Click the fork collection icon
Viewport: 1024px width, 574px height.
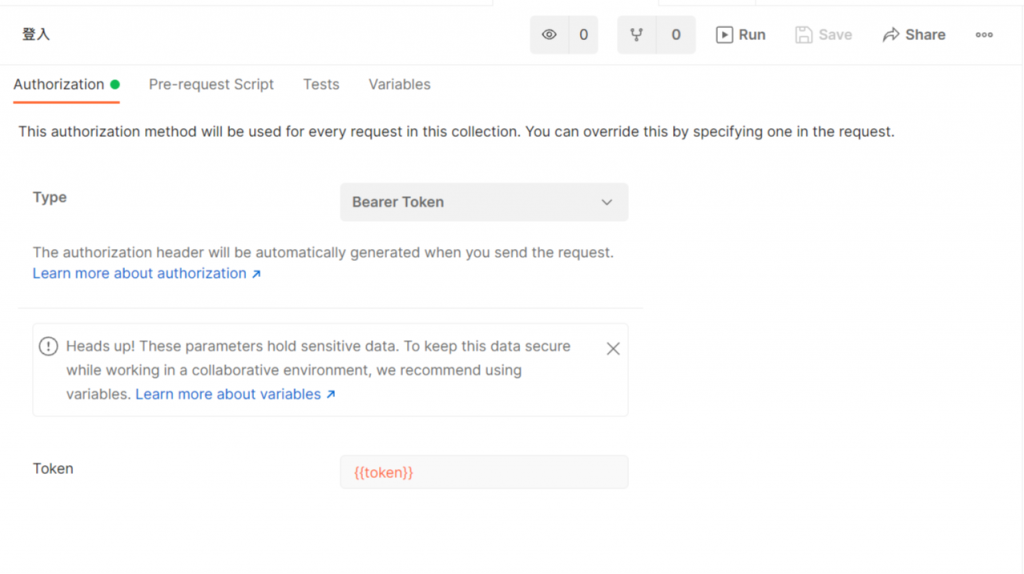click(x=636, y=35)
